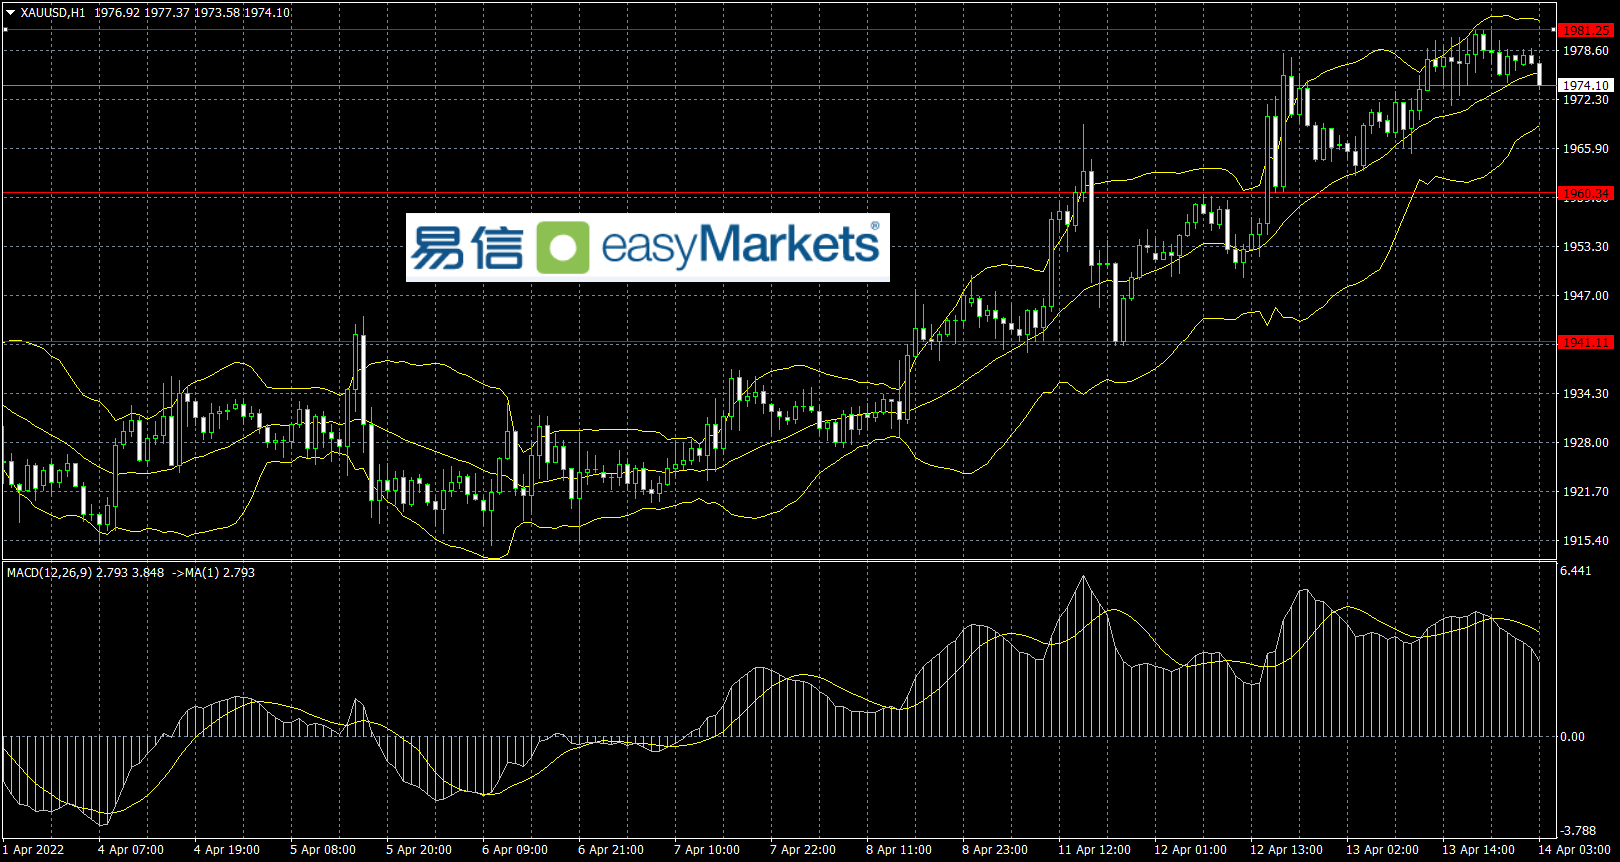Click the 6 Apr 09:00 time label
The width and height of the screenshot is (1620, 862).
coord(515,850)
